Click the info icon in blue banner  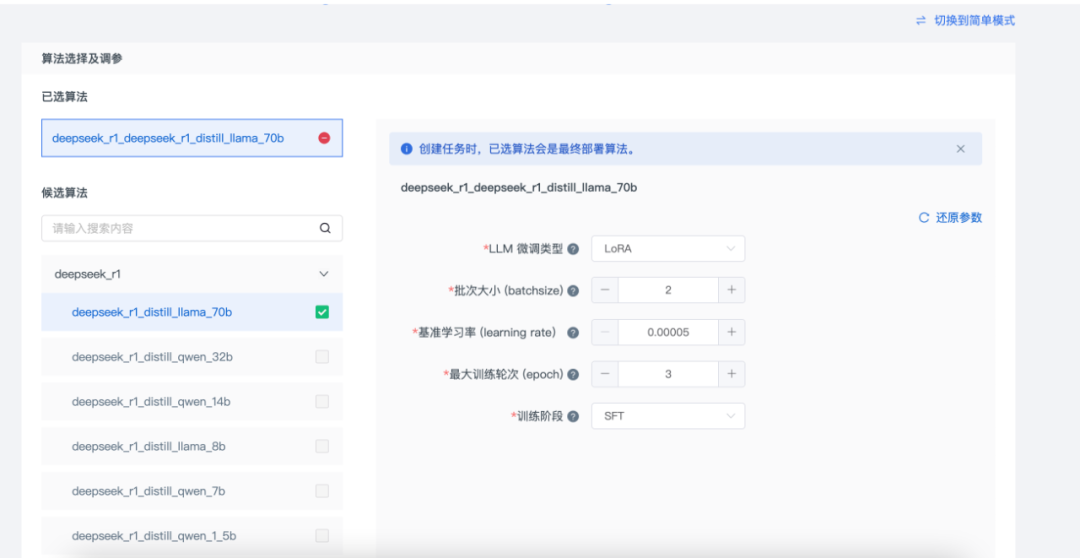[406, 149]
